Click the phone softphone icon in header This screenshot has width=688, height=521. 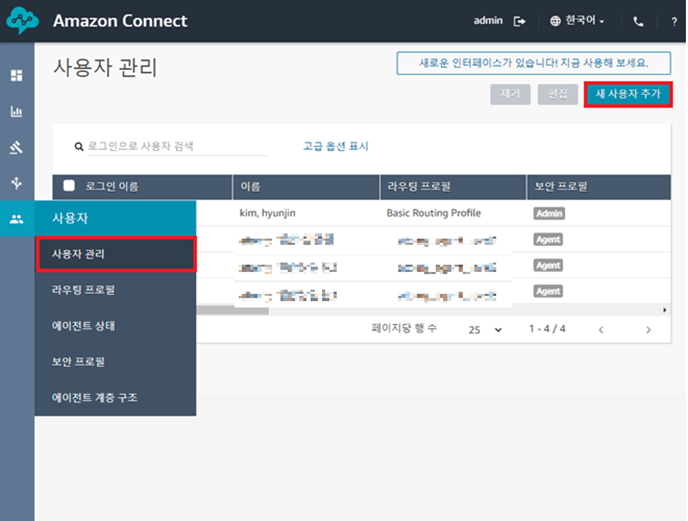click(x=638, y=21)
